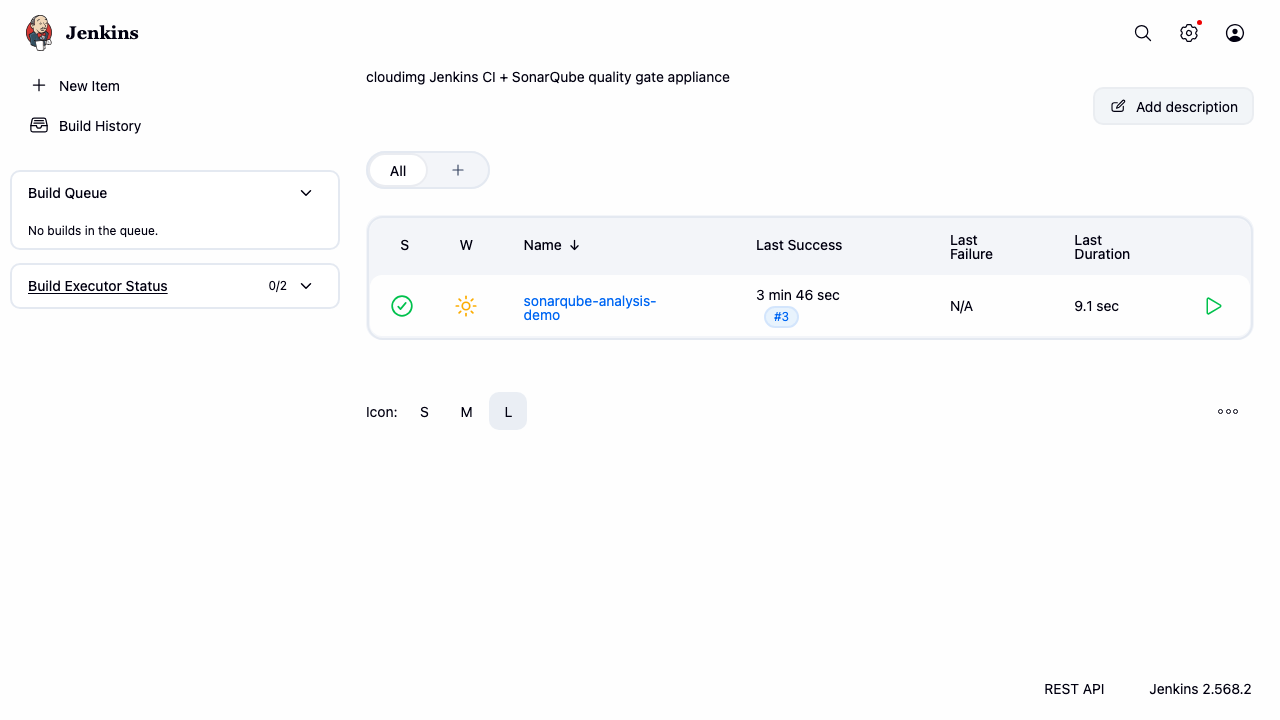The width and height of the screenshot is (1280, 720).
Task: Click the Jenkins butler logo
Action: coord(39,33)
